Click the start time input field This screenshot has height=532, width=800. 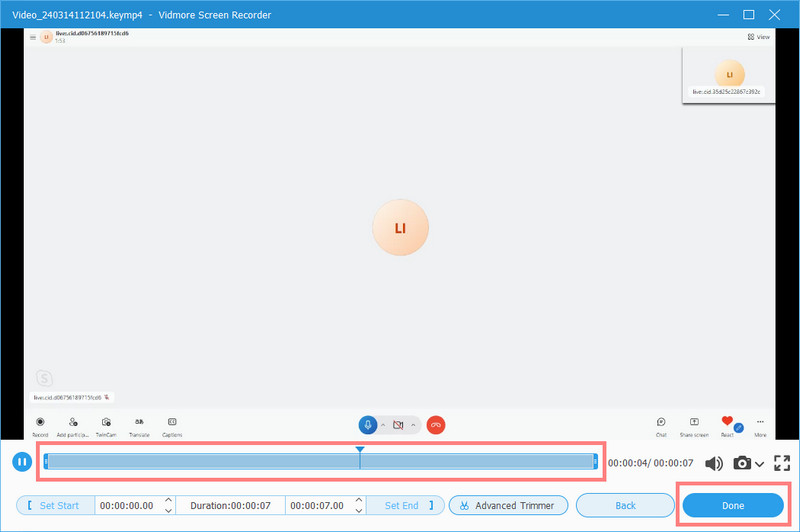coord(127,506)
